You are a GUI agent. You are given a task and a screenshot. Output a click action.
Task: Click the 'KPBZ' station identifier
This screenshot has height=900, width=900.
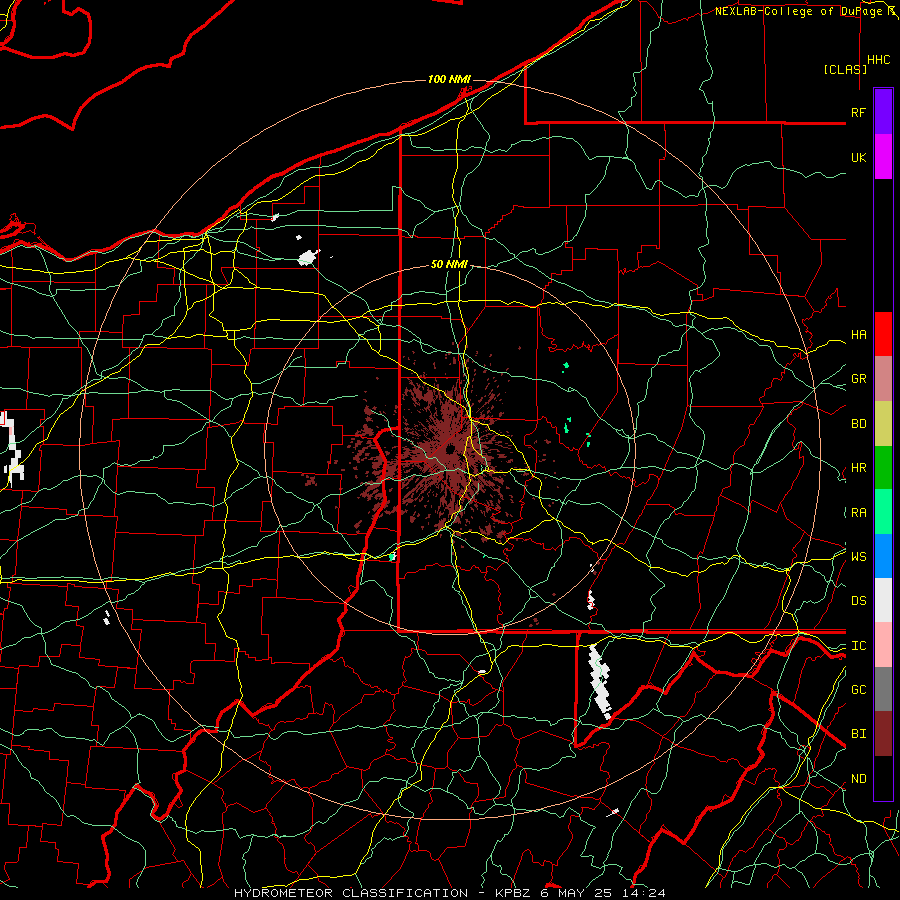point(514,893)
